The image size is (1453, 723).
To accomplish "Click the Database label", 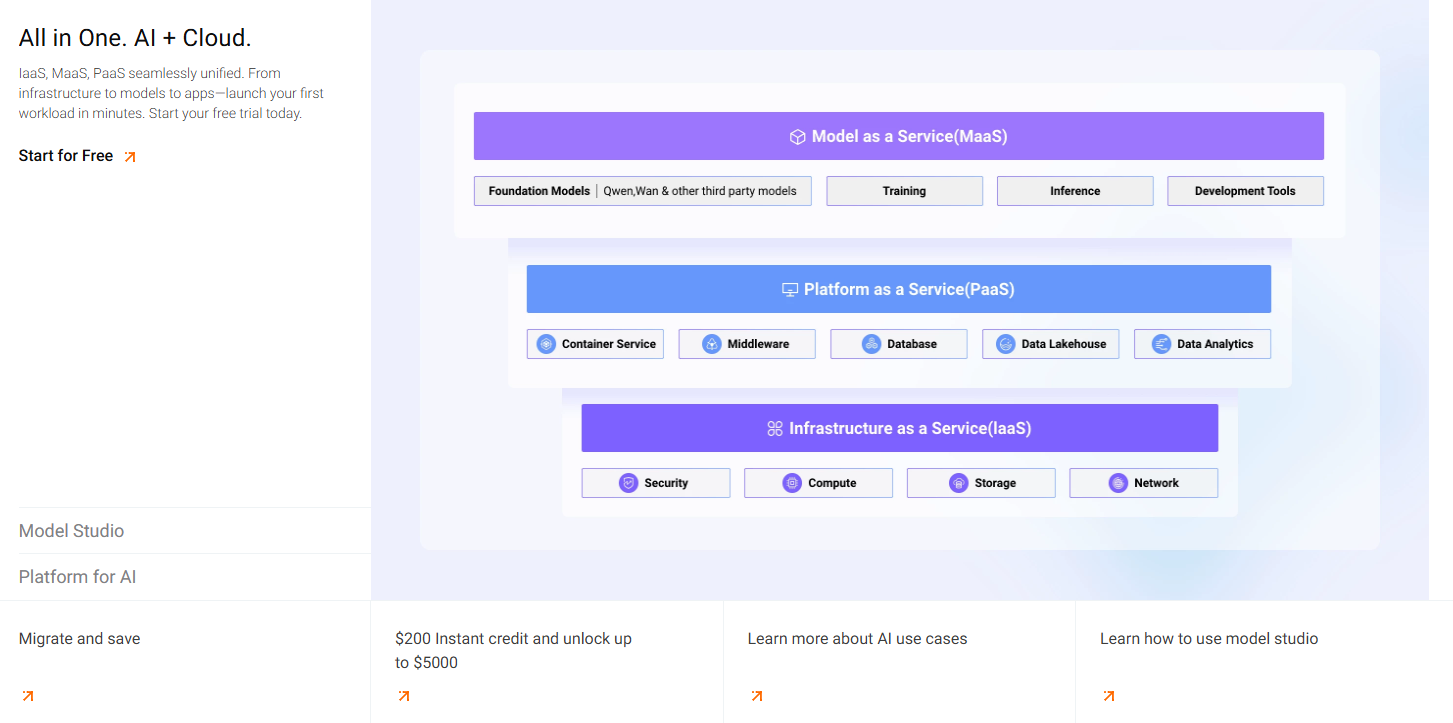I will [912, 344].
